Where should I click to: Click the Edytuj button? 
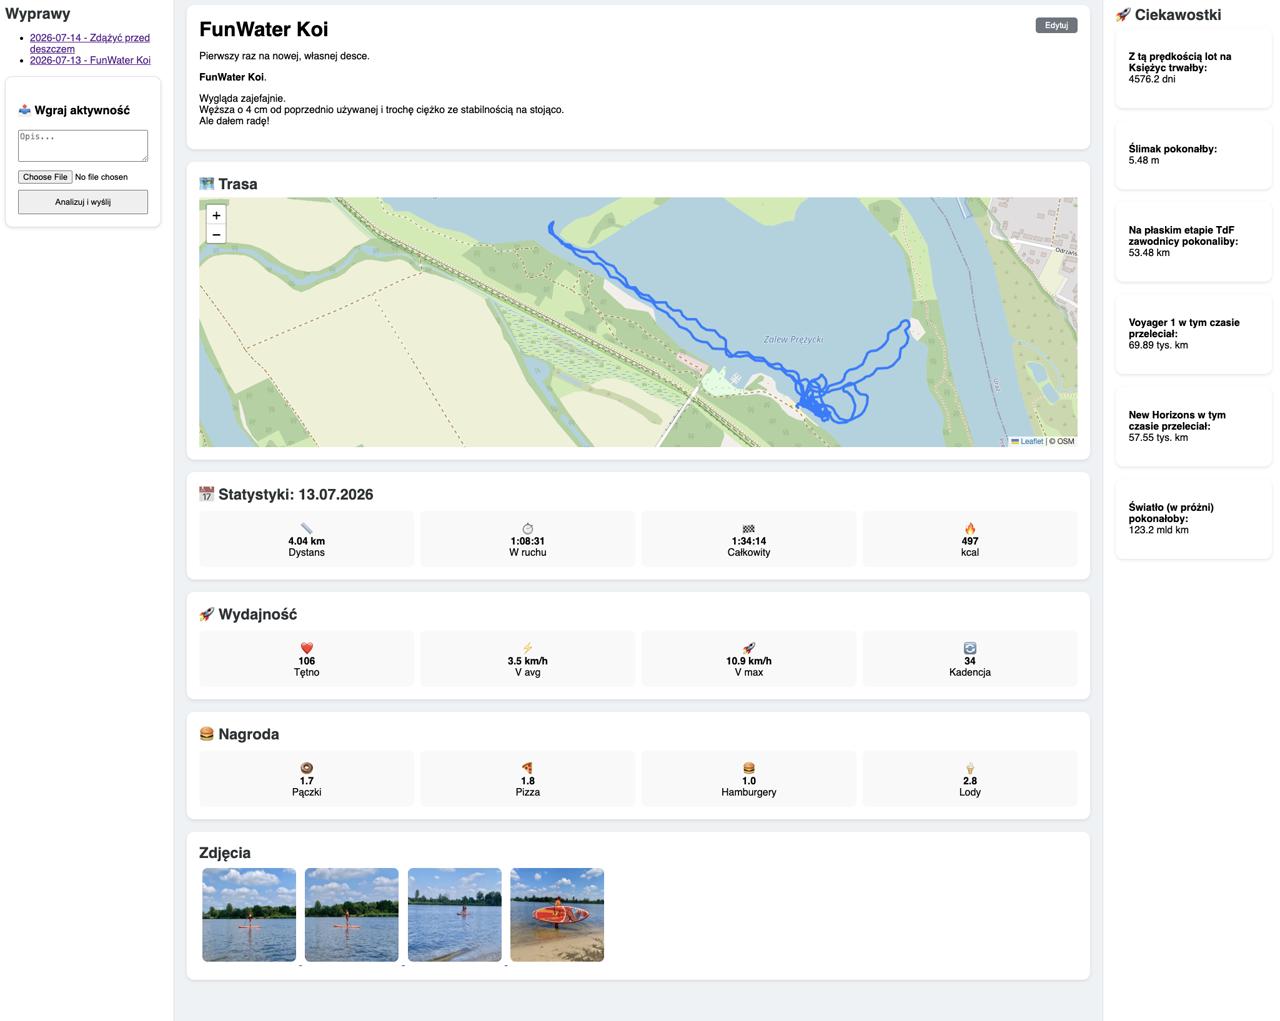pos(1056,25)
